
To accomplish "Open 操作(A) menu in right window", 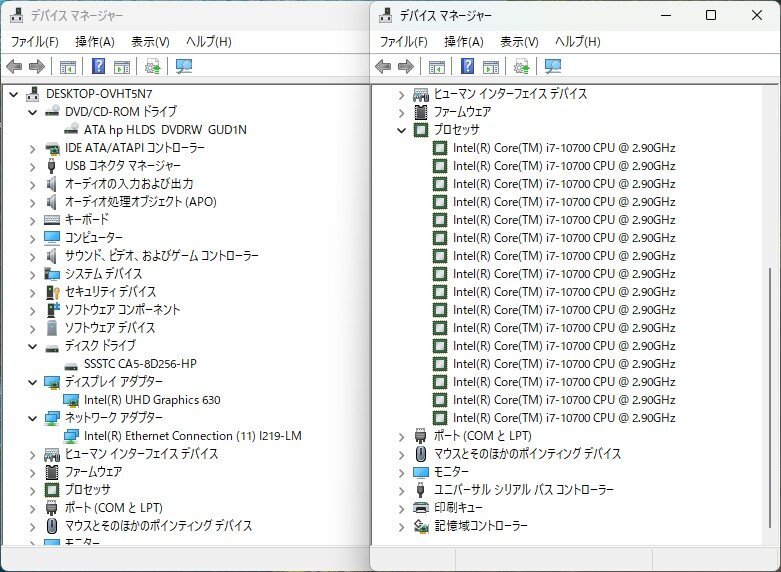I will (464, 42).
